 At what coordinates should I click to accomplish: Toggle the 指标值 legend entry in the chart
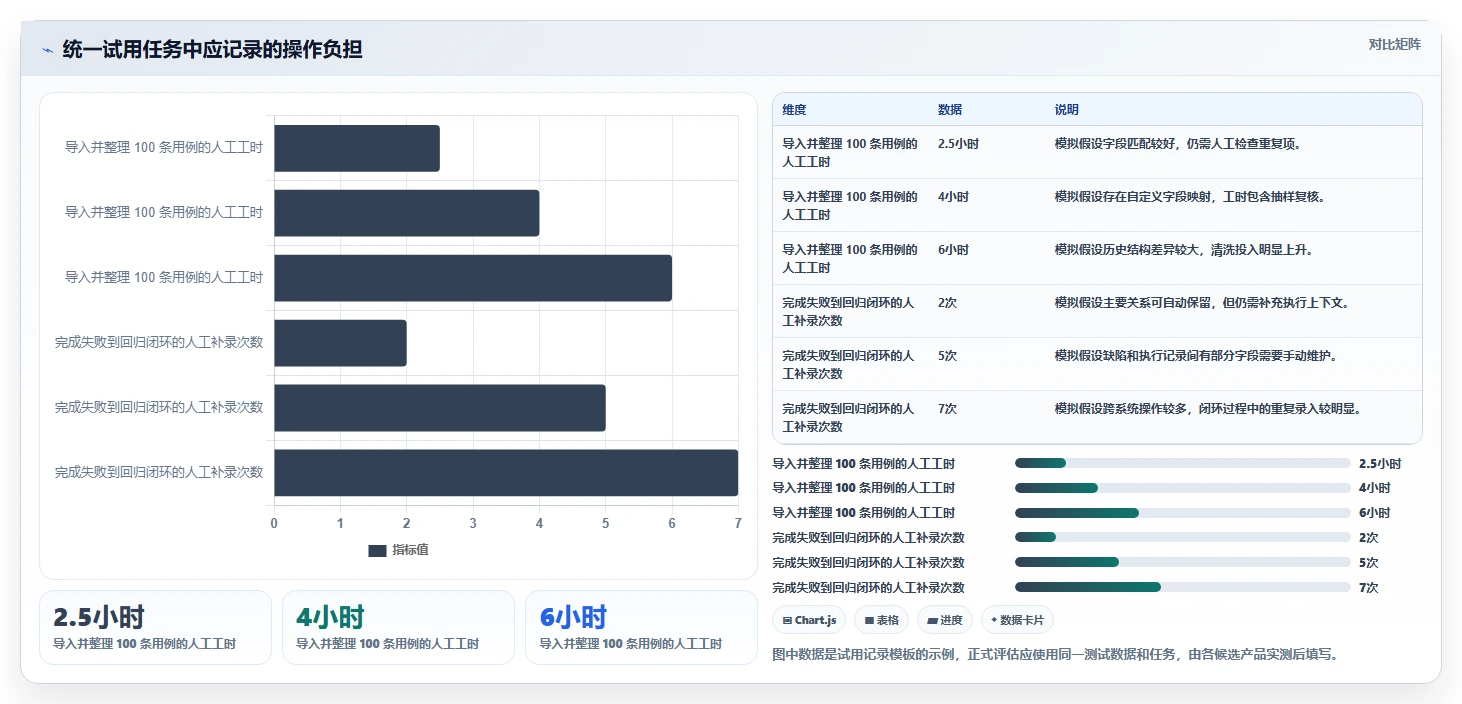(x=398, y=550)
